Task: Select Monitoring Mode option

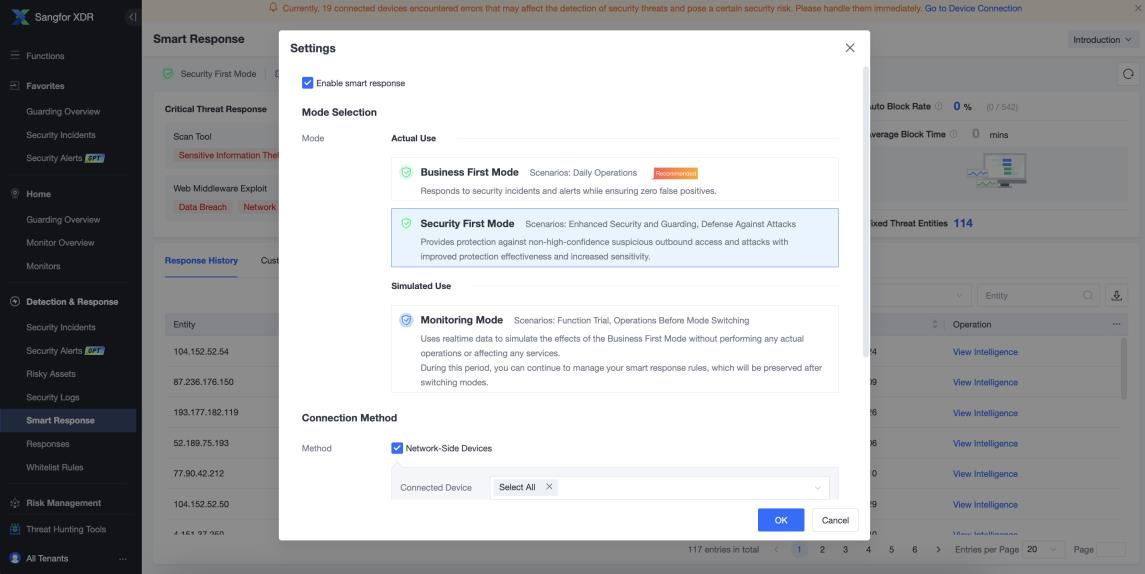Action: [615, 349]
